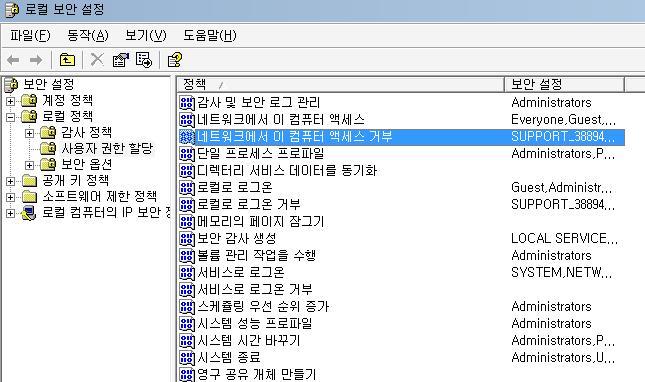Sort by the 정책 column header
The image size is (645, 382).
tap(341, 84)
